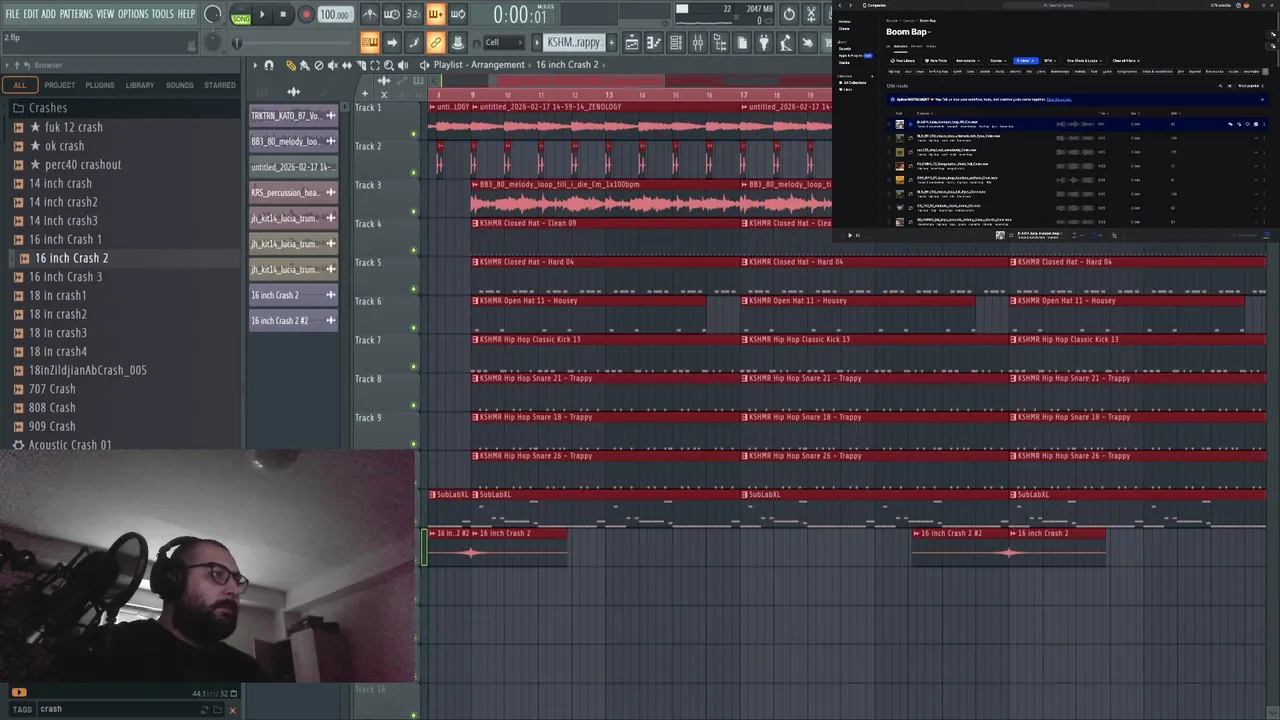
Task: Open the Playlist window icon
Action: 631,42
